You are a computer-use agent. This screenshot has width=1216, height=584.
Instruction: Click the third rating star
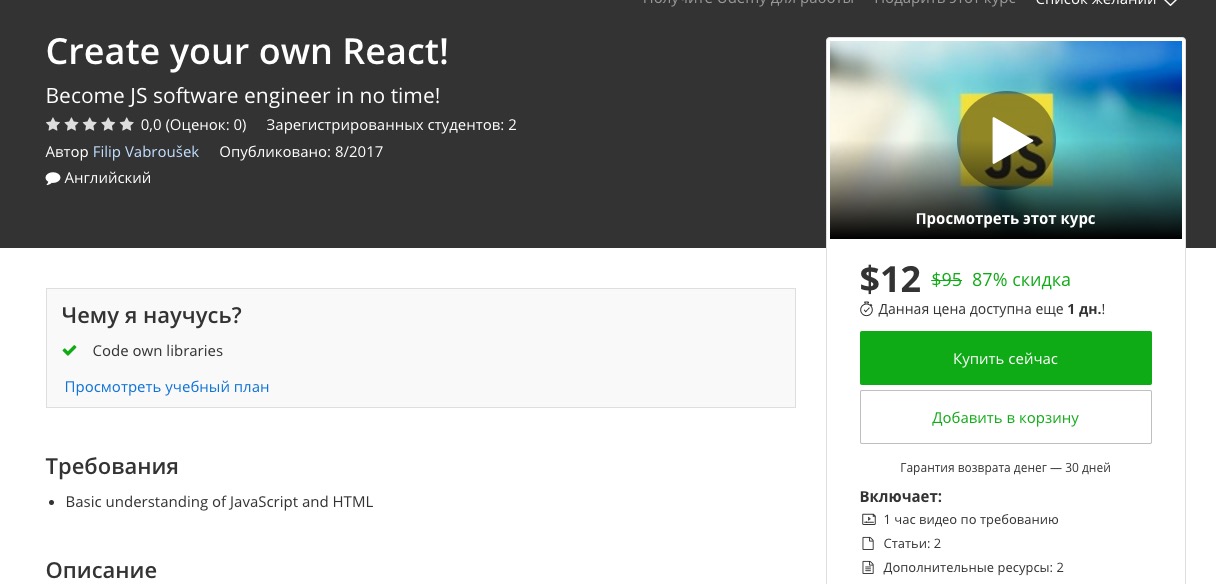point(90,125)
